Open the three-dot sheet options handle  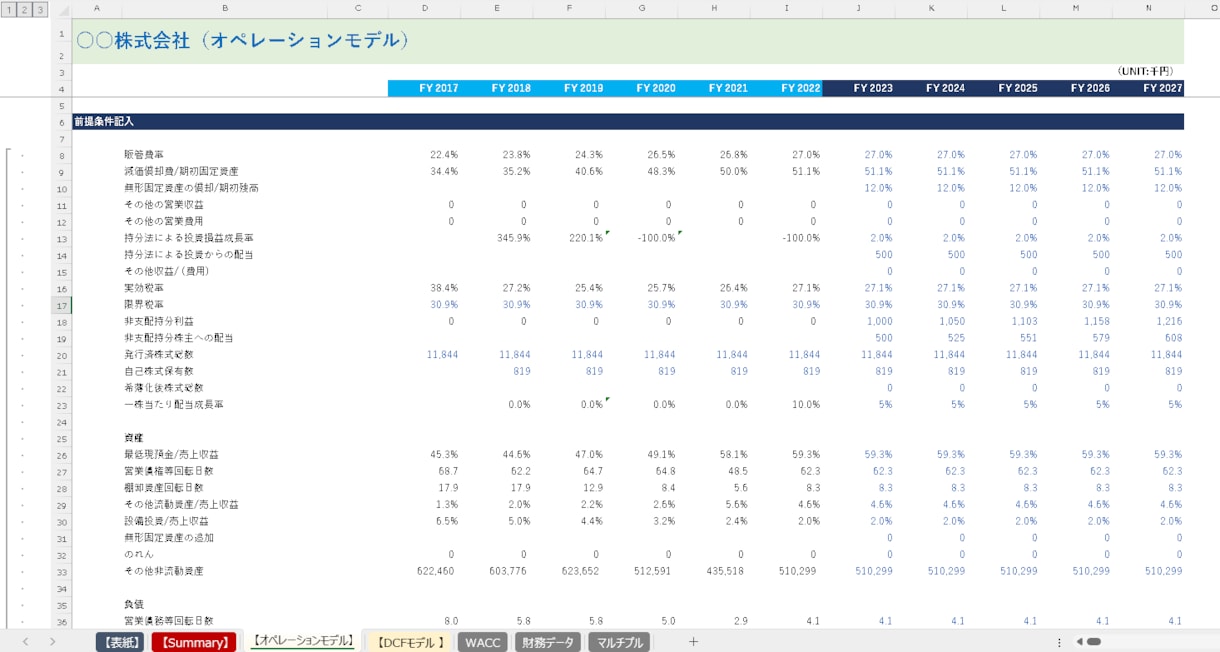pos(1059,642)
